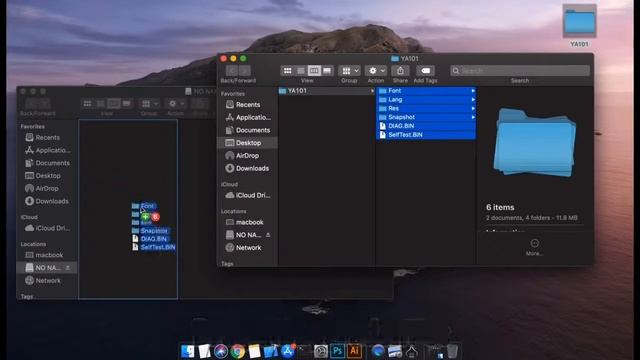Open Documents in background NO NA window sidebar

pyautogui.click(x=47, y=163)
